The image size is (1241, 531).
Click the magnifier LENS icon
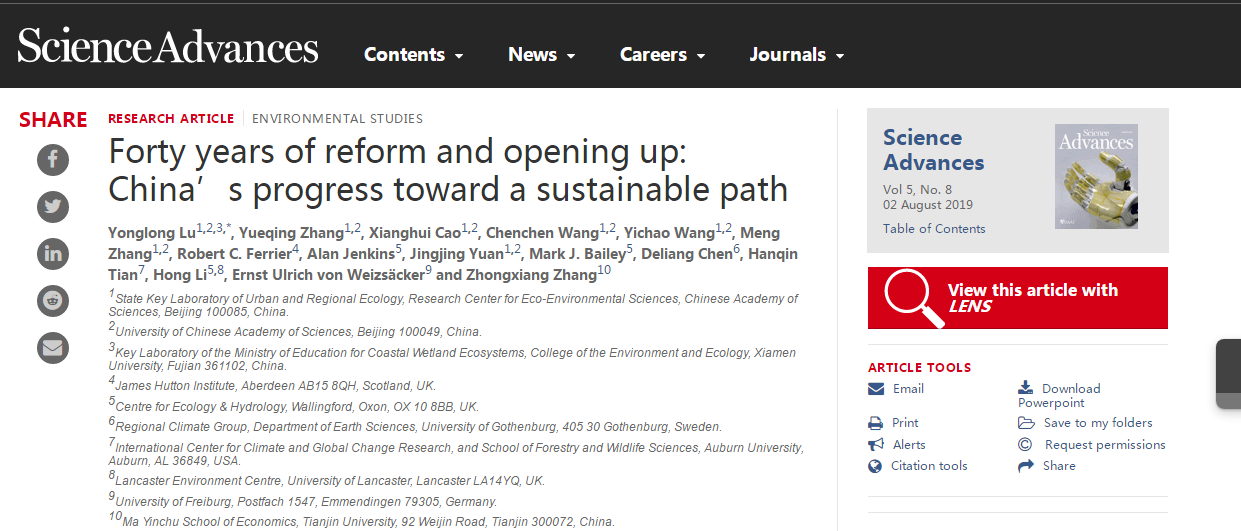[x=912, y=297]
